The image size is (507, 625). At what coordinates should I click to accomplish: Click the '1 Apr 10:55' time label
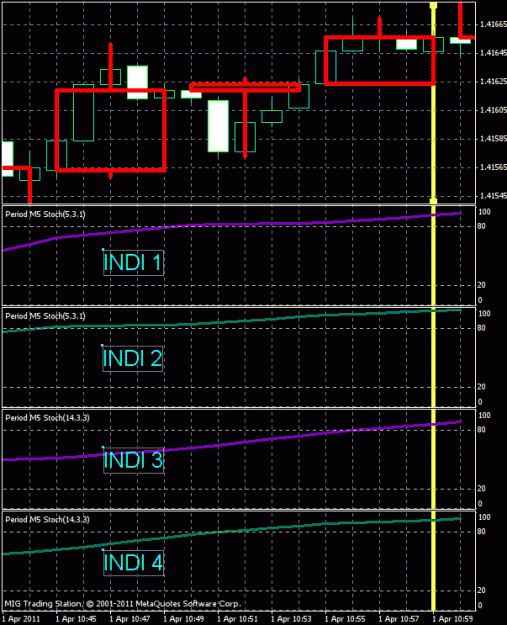(x=345, y=619)
